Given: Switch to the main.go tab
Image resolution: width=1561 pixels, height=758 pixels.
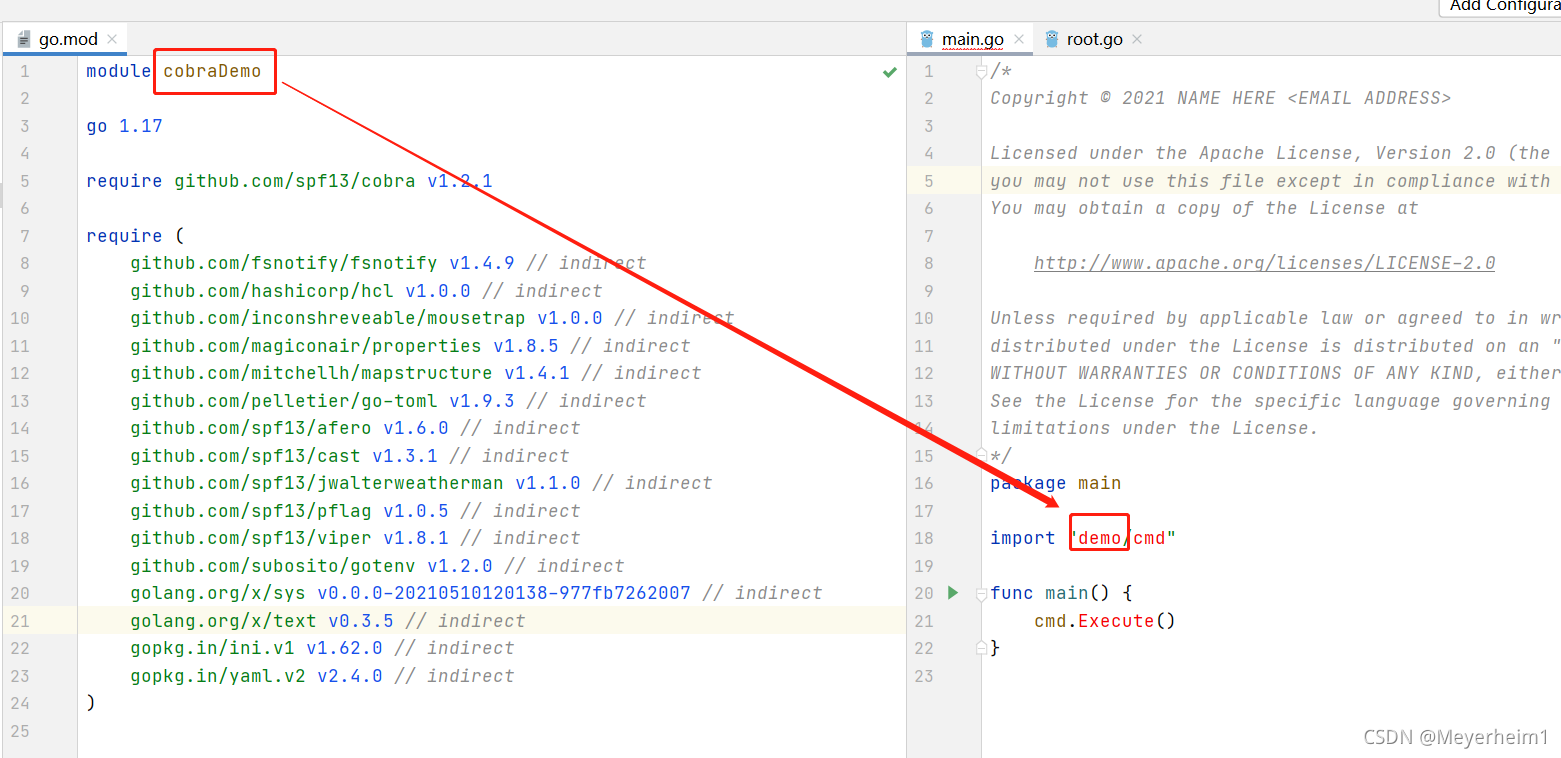Looking at the screenshot, I should coord(973,39).
